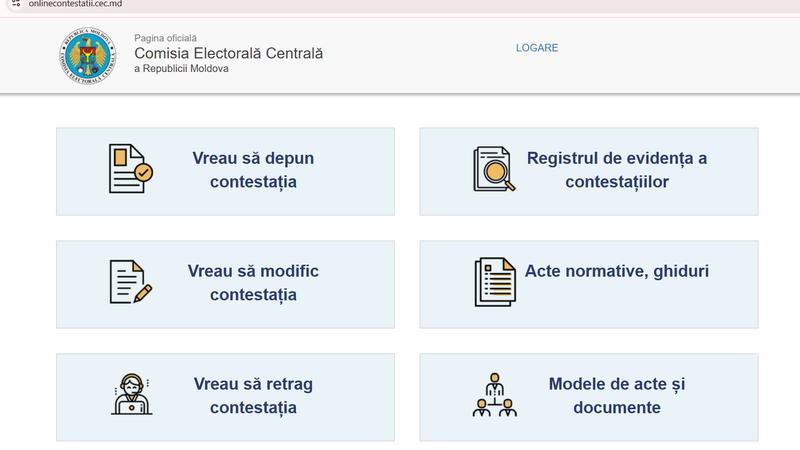Open "Modele de acte și documente" text
This screenshot has width=800, height=450.
[x=616, y=395]
